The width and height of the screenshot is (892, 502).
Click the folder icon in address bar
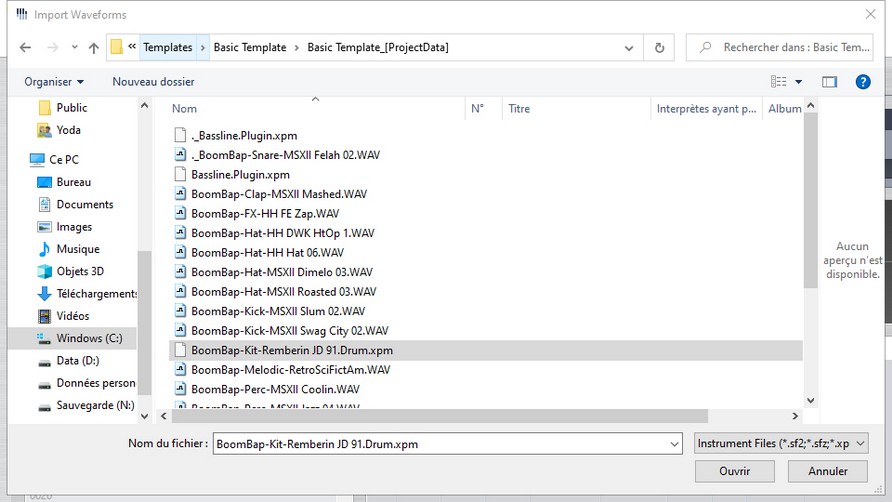117,47
